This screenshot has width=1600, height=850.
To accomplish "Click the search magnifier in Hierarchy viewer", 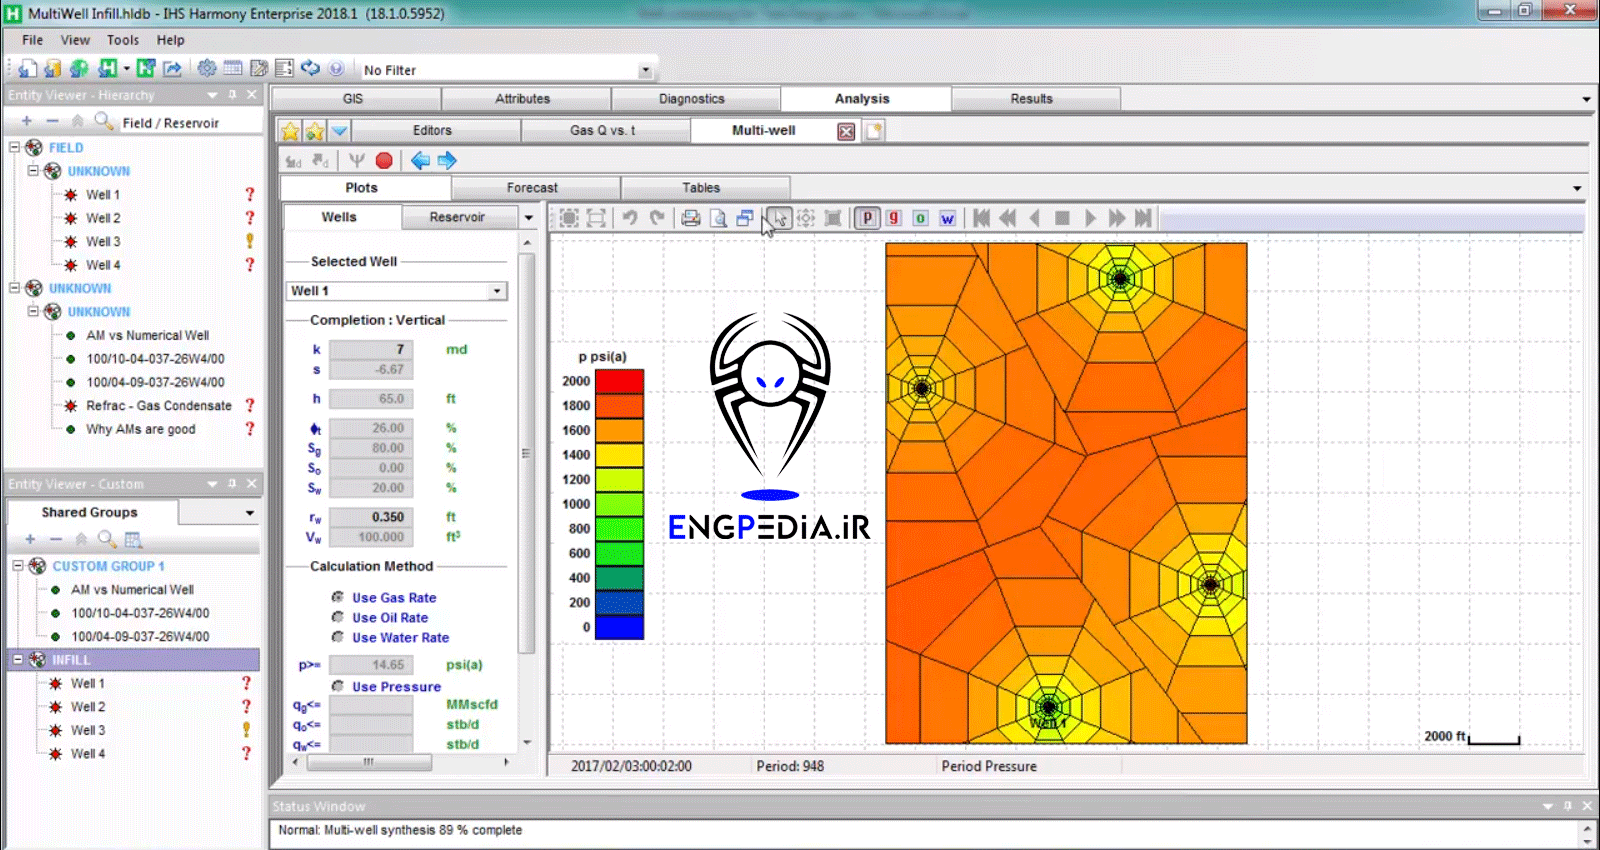I will [x=104, y=121].
